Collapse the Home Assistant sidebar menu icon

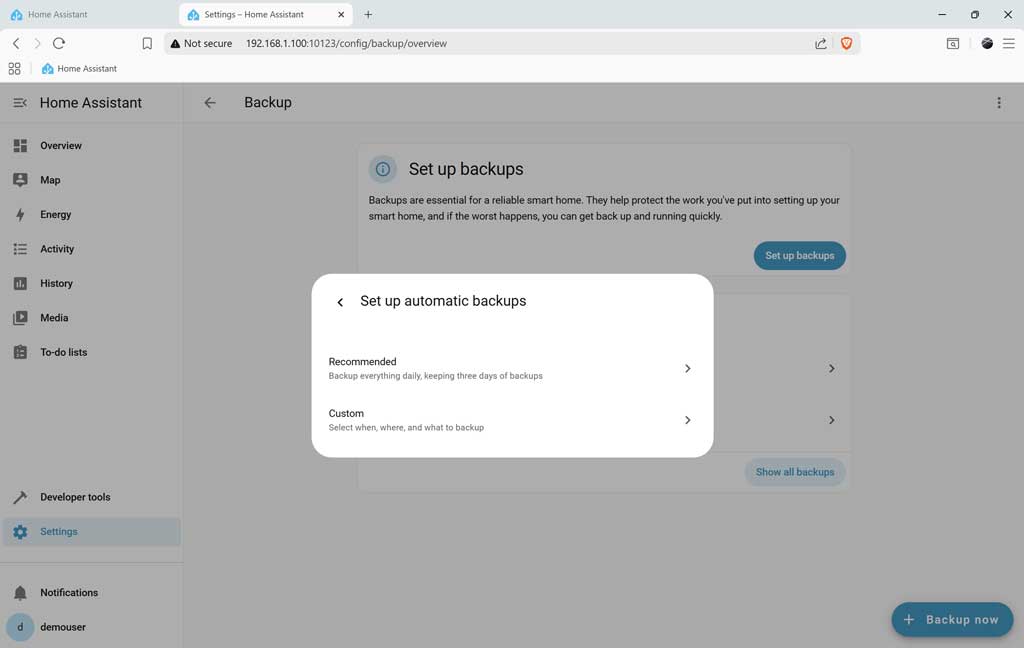[x=20, y=103]
